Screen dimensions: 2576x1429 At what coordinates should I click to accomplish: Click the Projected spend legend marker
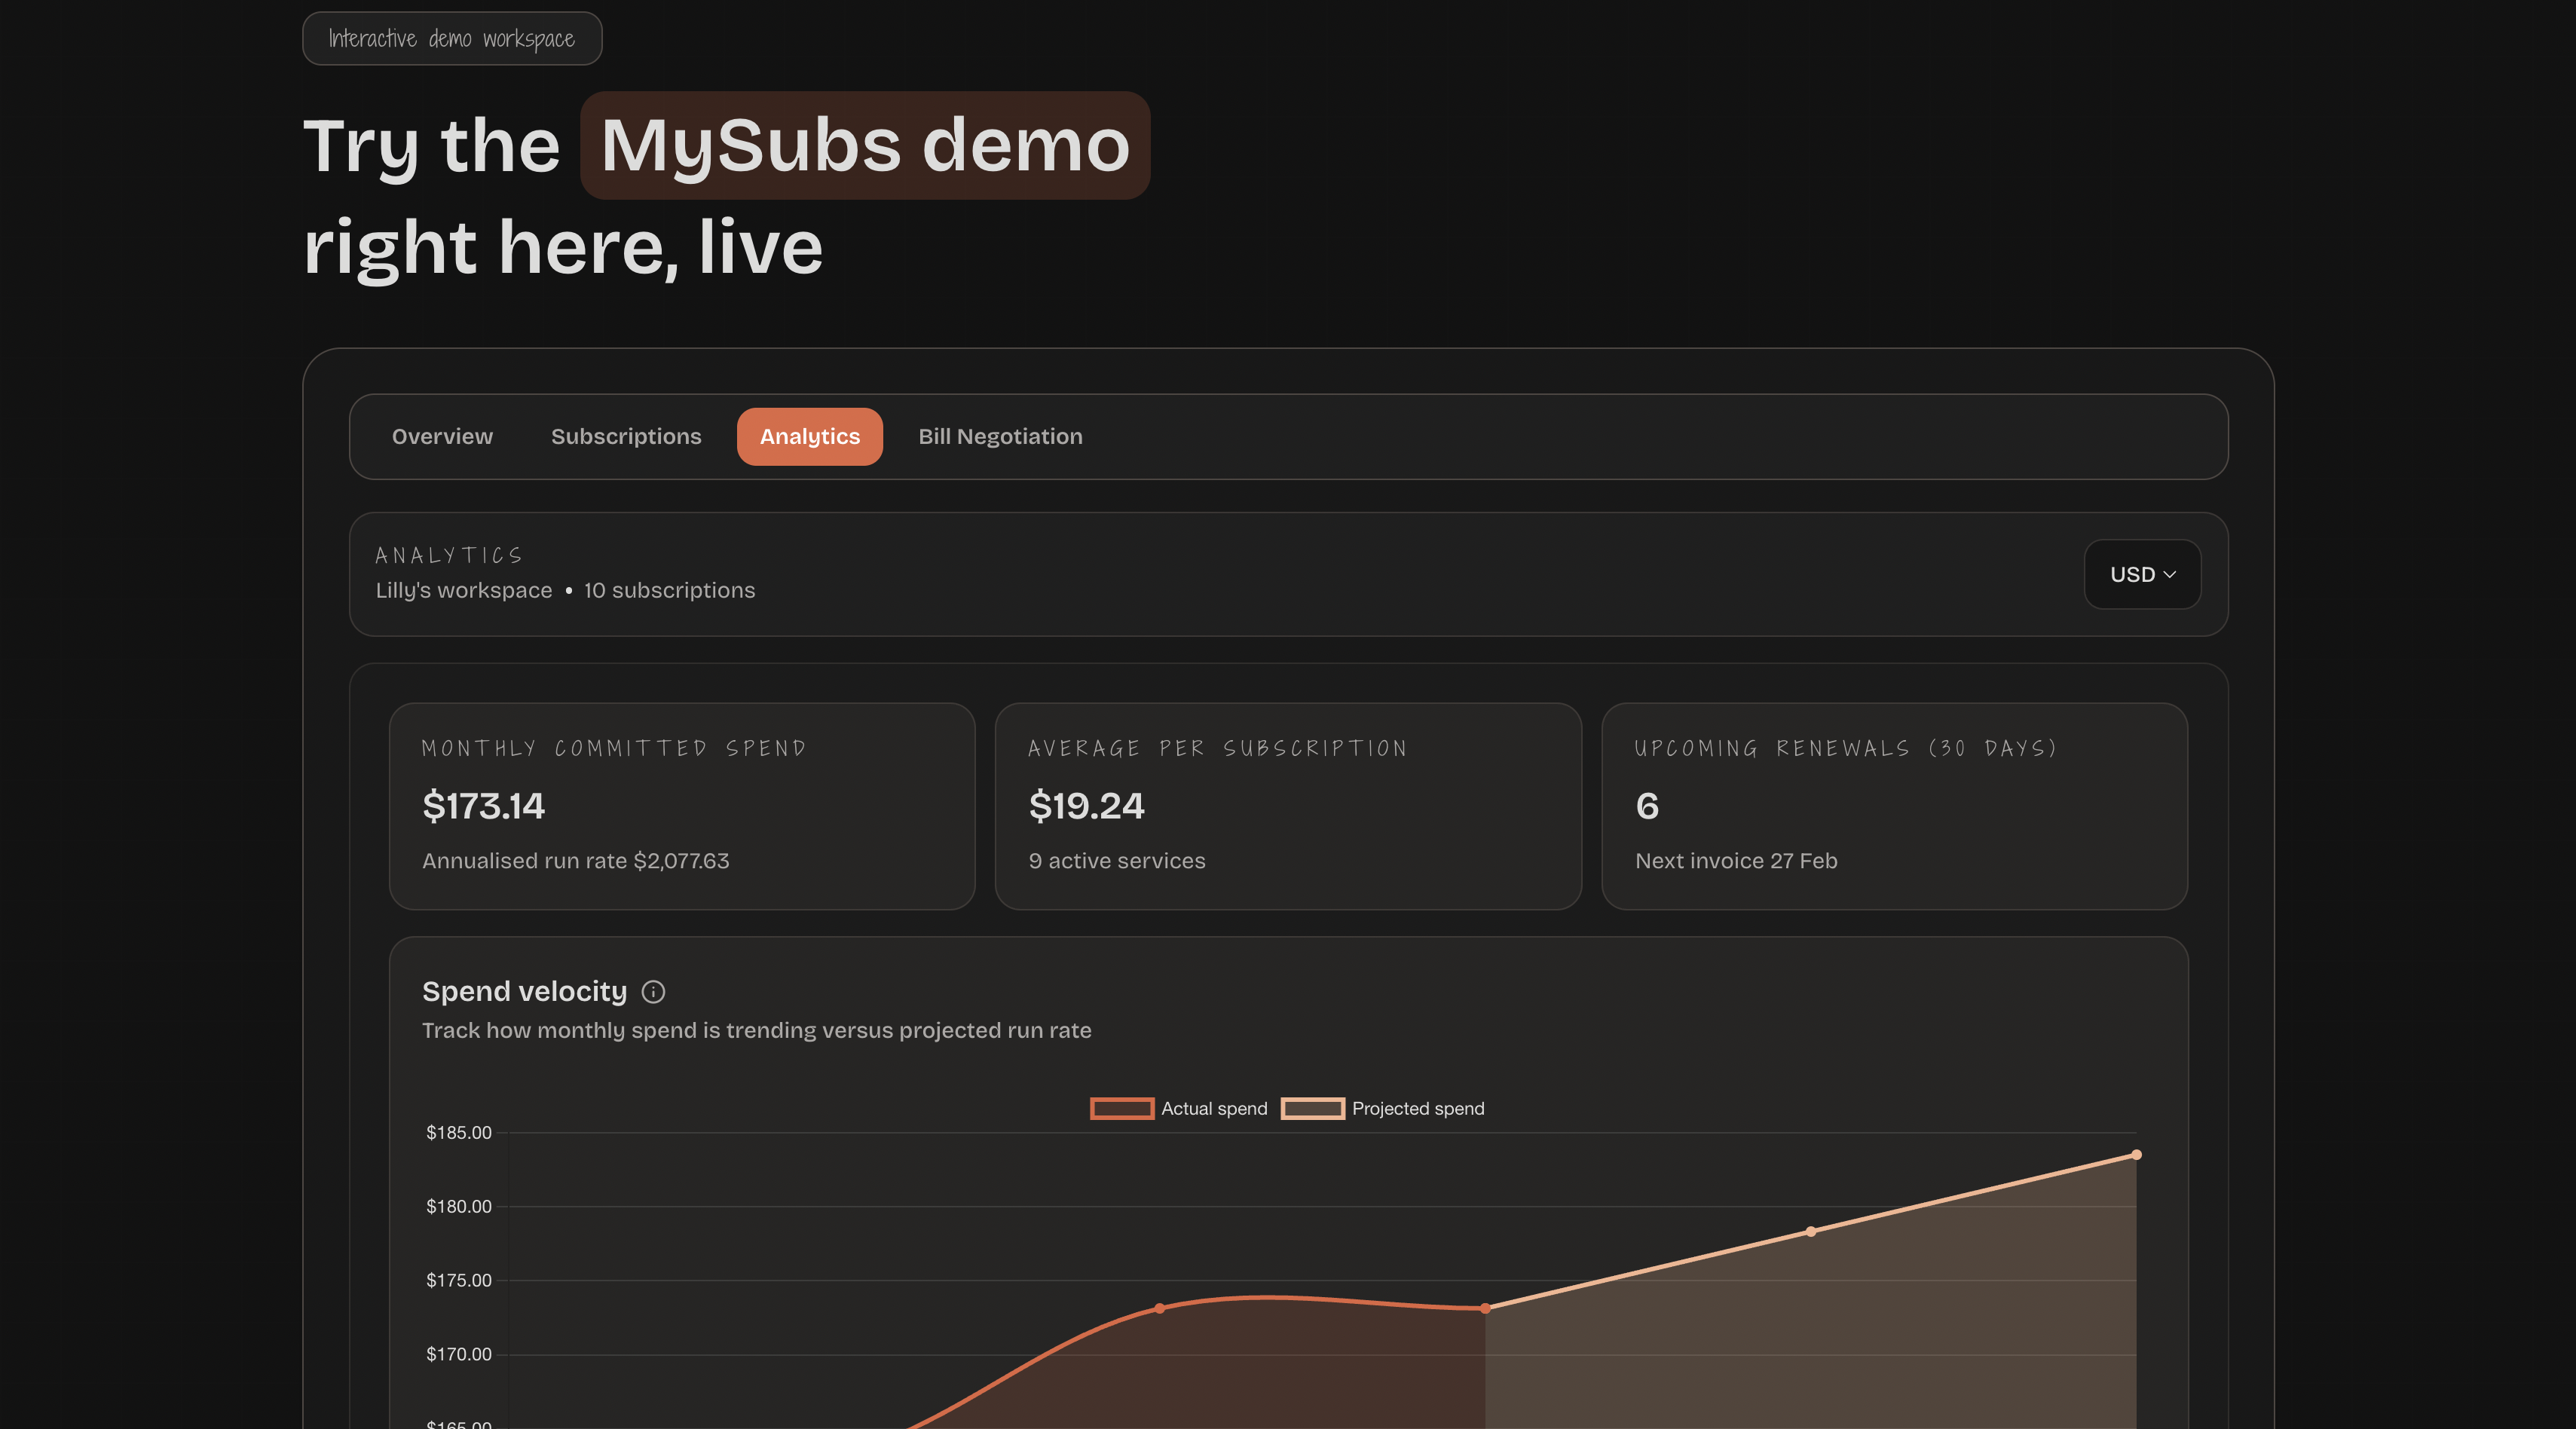tap(1313, 1109)
